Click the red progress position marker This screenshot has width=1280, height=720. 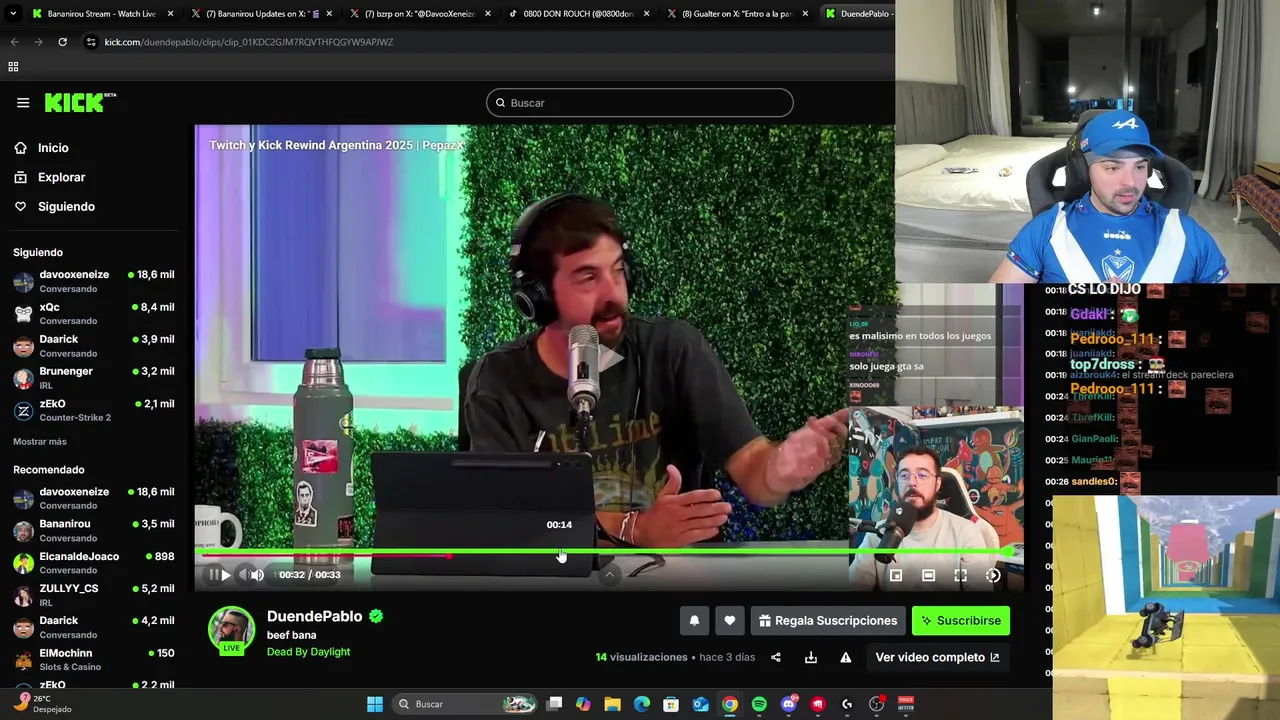449,555
